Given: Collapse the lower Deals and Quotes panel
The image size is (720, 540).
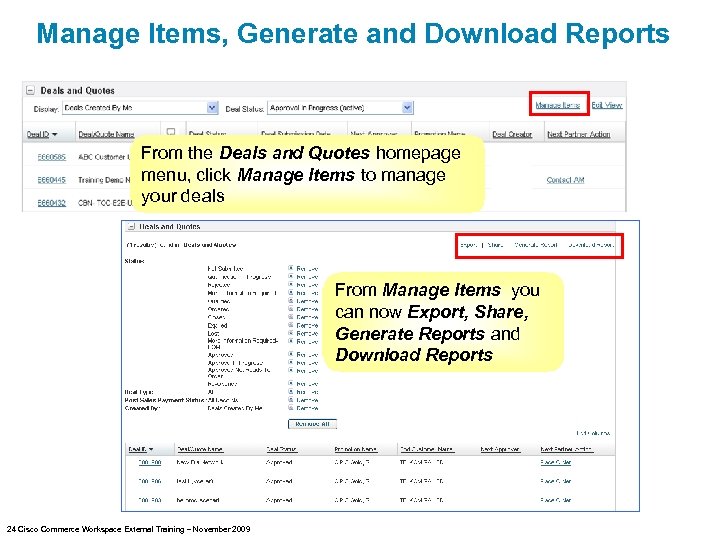Looking at the screenshot, I should coord(131,226).
